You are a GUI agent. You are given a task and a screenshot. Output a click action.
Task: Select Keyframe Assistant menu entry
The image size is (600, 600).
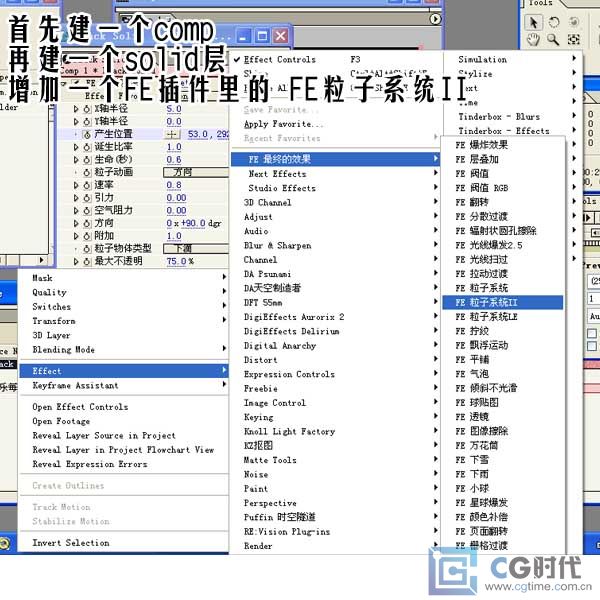124,385
